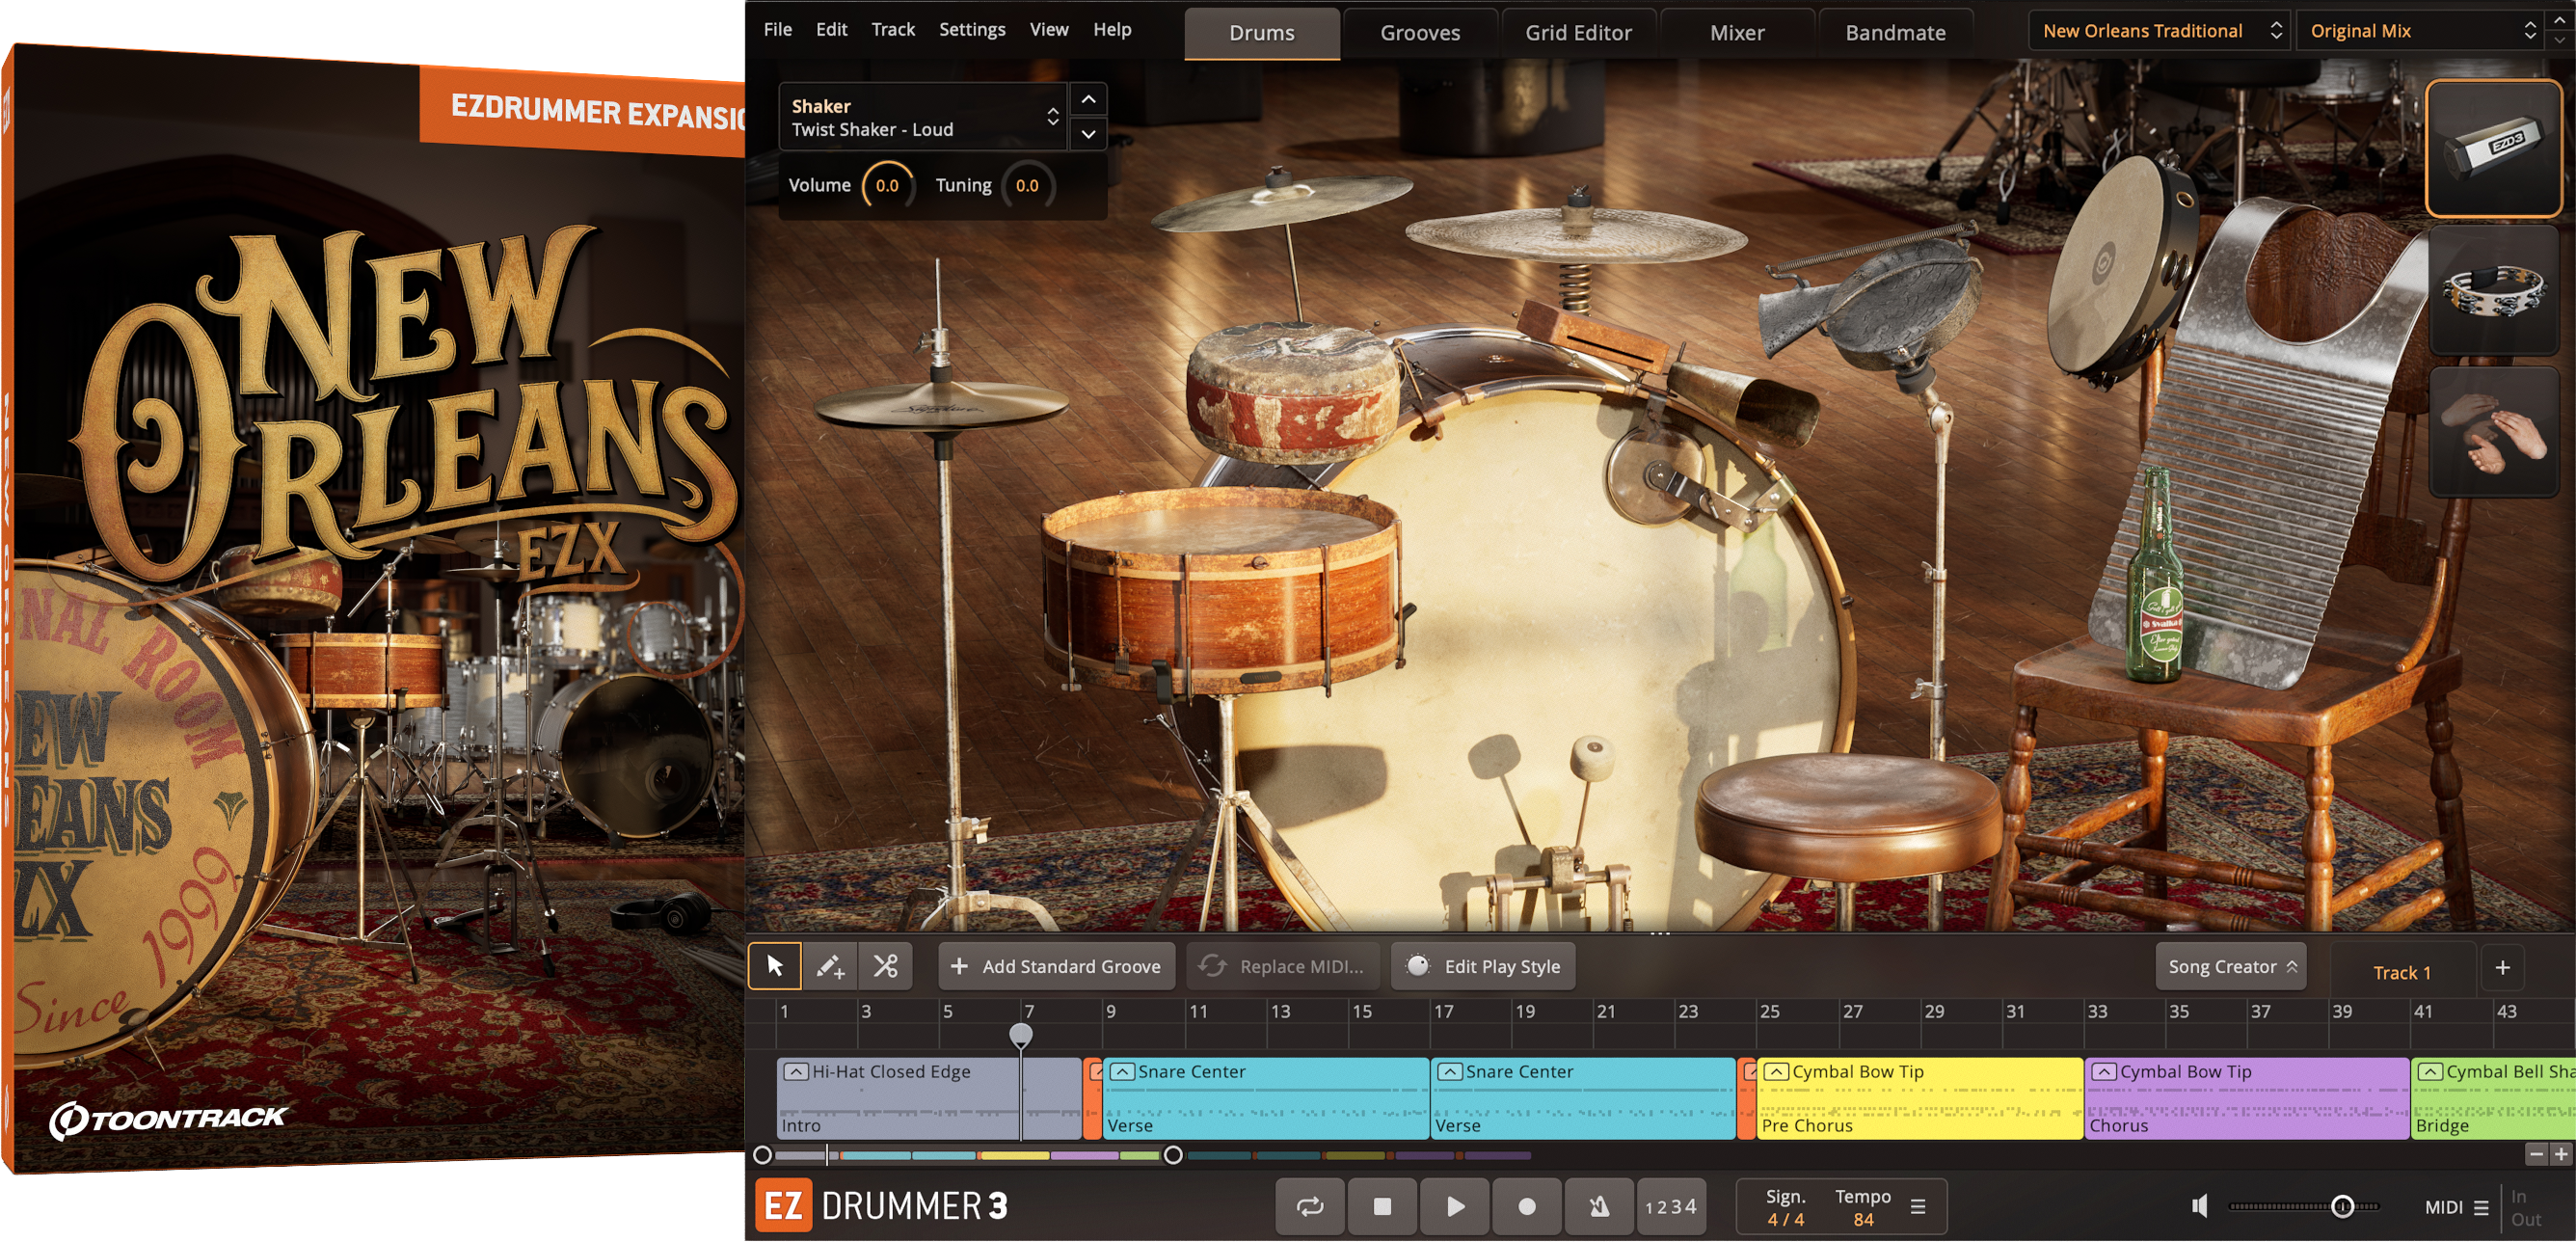Collapse the Song Creator panel
The height and width of the screenshot is (1242, 2576).
pyautogui.click(x=2290, y=966)
